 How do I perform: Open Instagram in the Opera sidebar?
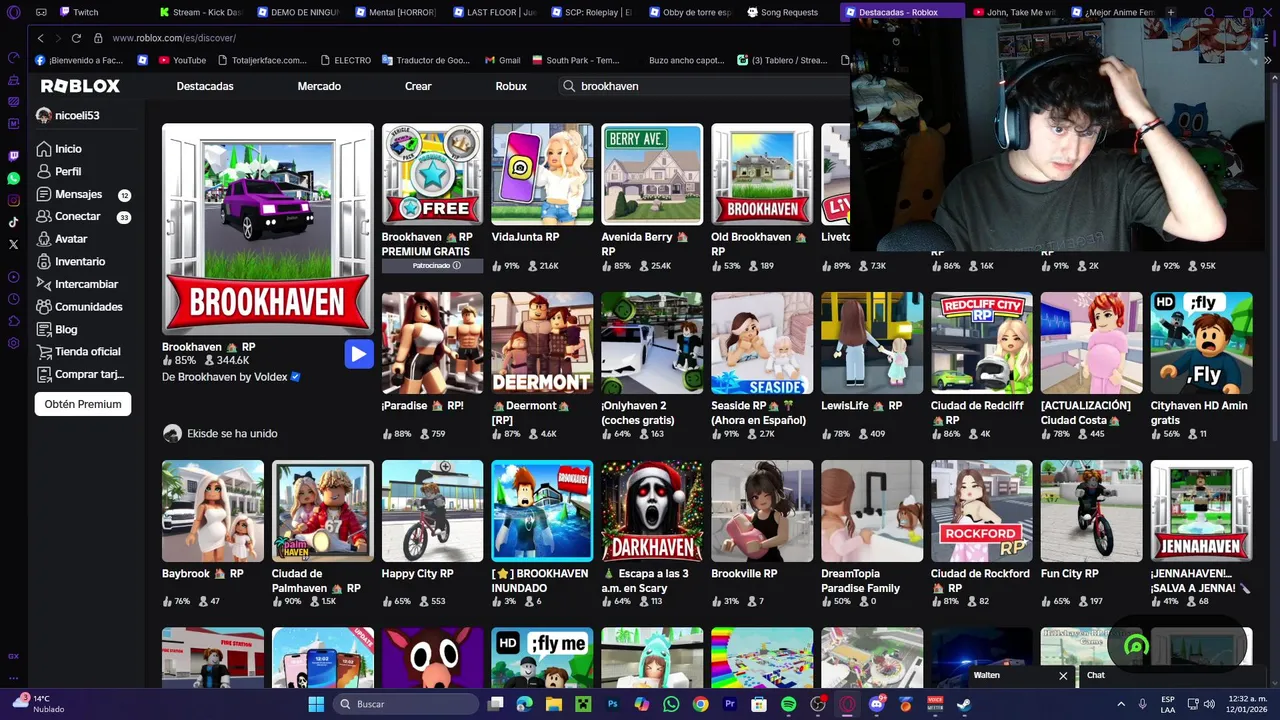[13, 200]
